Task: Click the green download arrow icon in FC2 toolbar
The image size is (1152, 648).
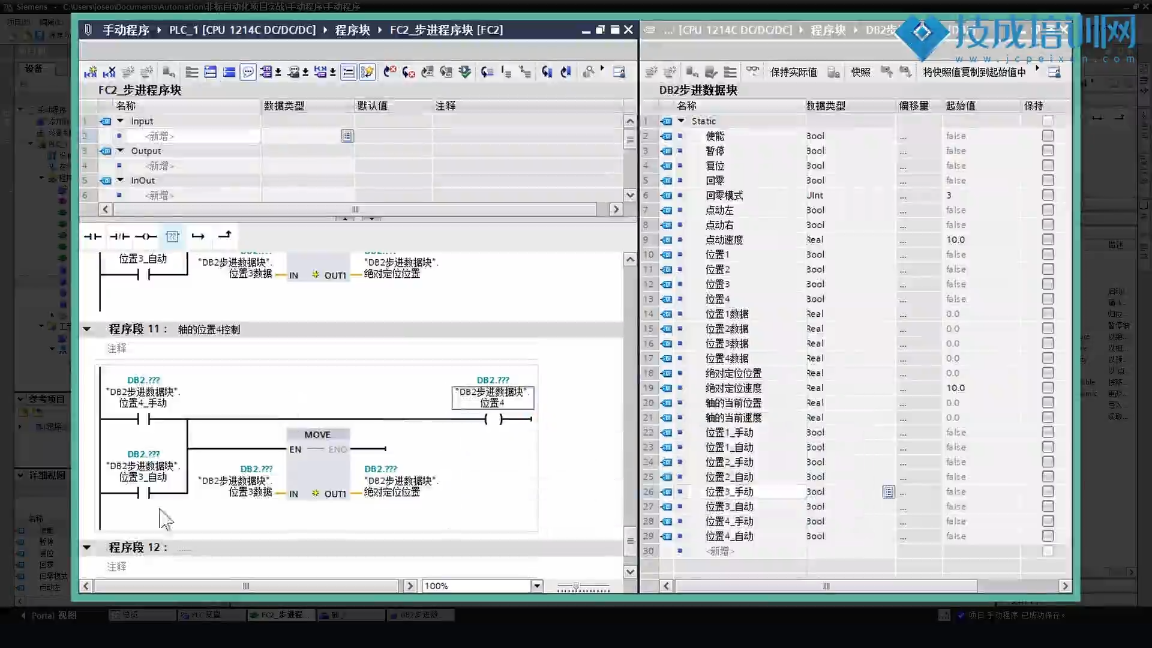Action: (x=465, y=72)
